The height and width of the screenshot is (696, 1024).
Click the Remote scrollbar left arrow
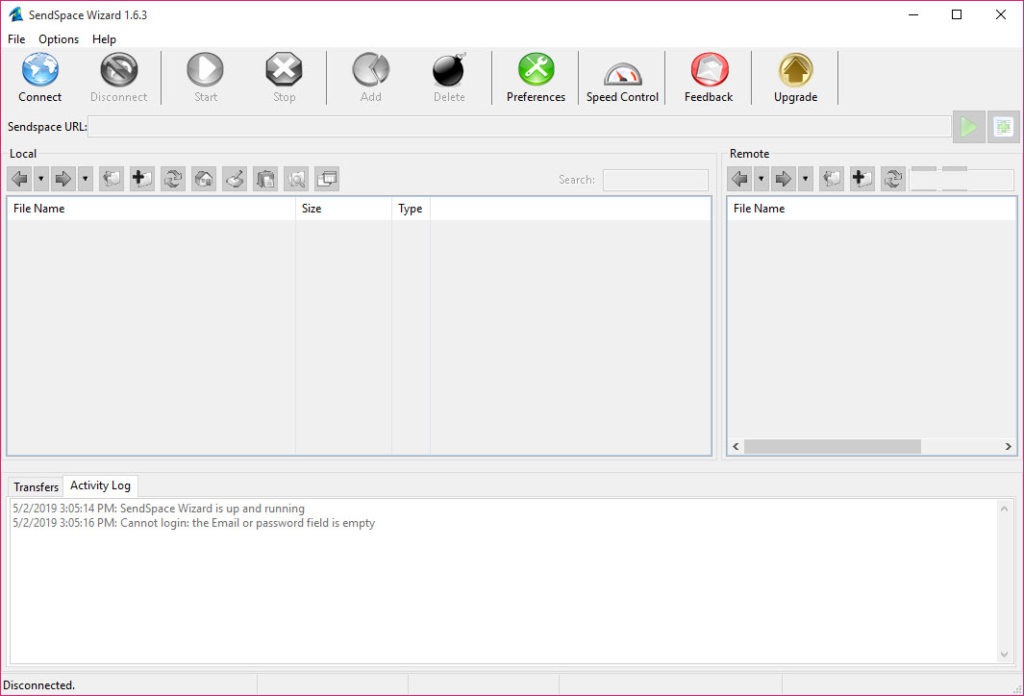click(x=736, y=447)
